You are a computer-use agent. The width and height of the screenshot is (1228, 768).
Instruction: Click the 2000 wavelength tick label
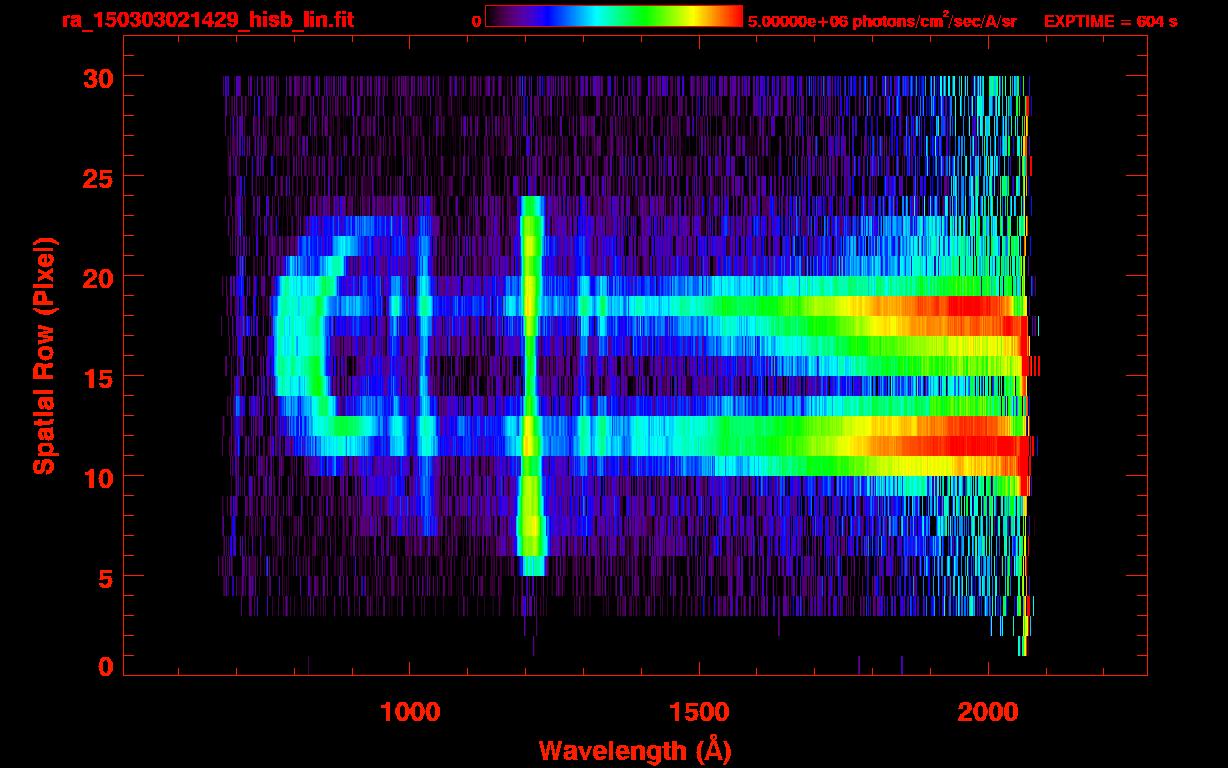(x=988, y=712)
